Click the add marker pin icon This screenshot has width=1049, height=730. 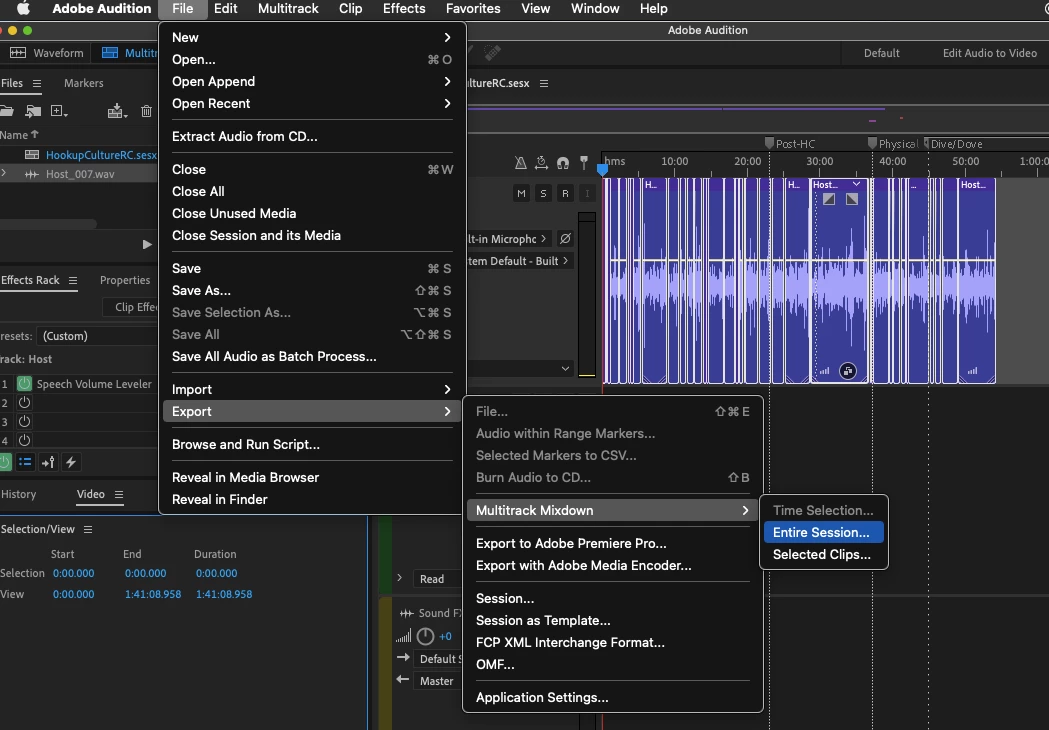click(583, 163)
